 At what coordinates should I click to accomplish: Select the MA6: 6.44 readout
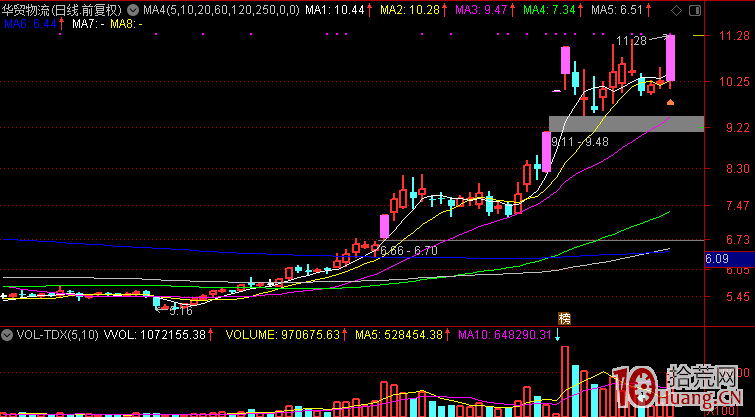point(30,24)
